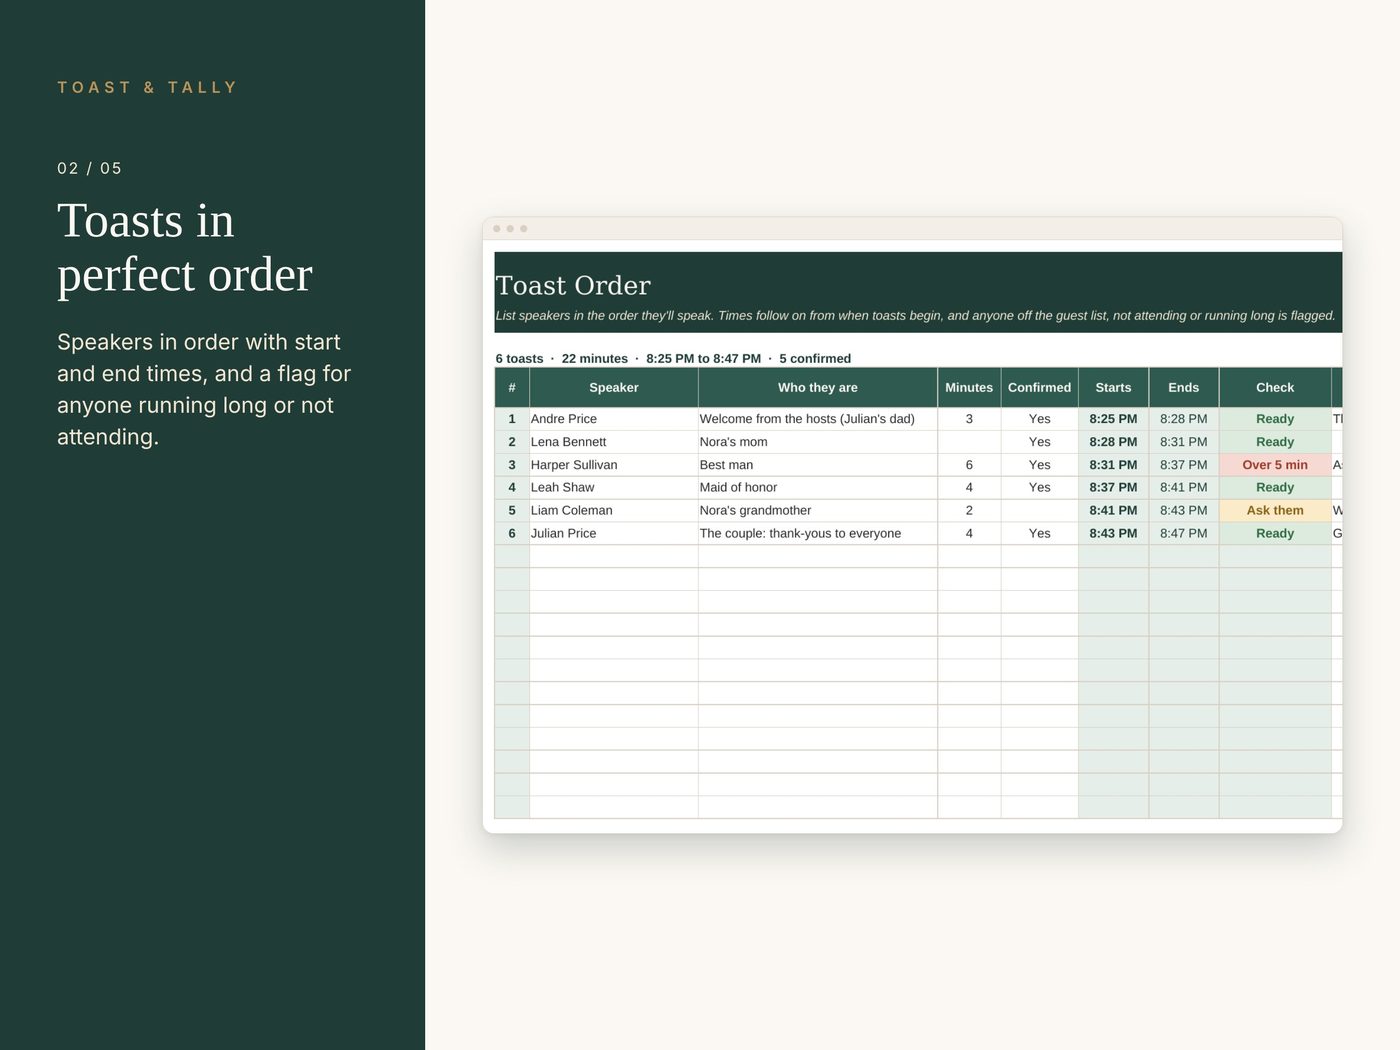The image size is (1400, 1050).
Task: Click Ready status in Julian Price row
Action: tap(1275, 533)
